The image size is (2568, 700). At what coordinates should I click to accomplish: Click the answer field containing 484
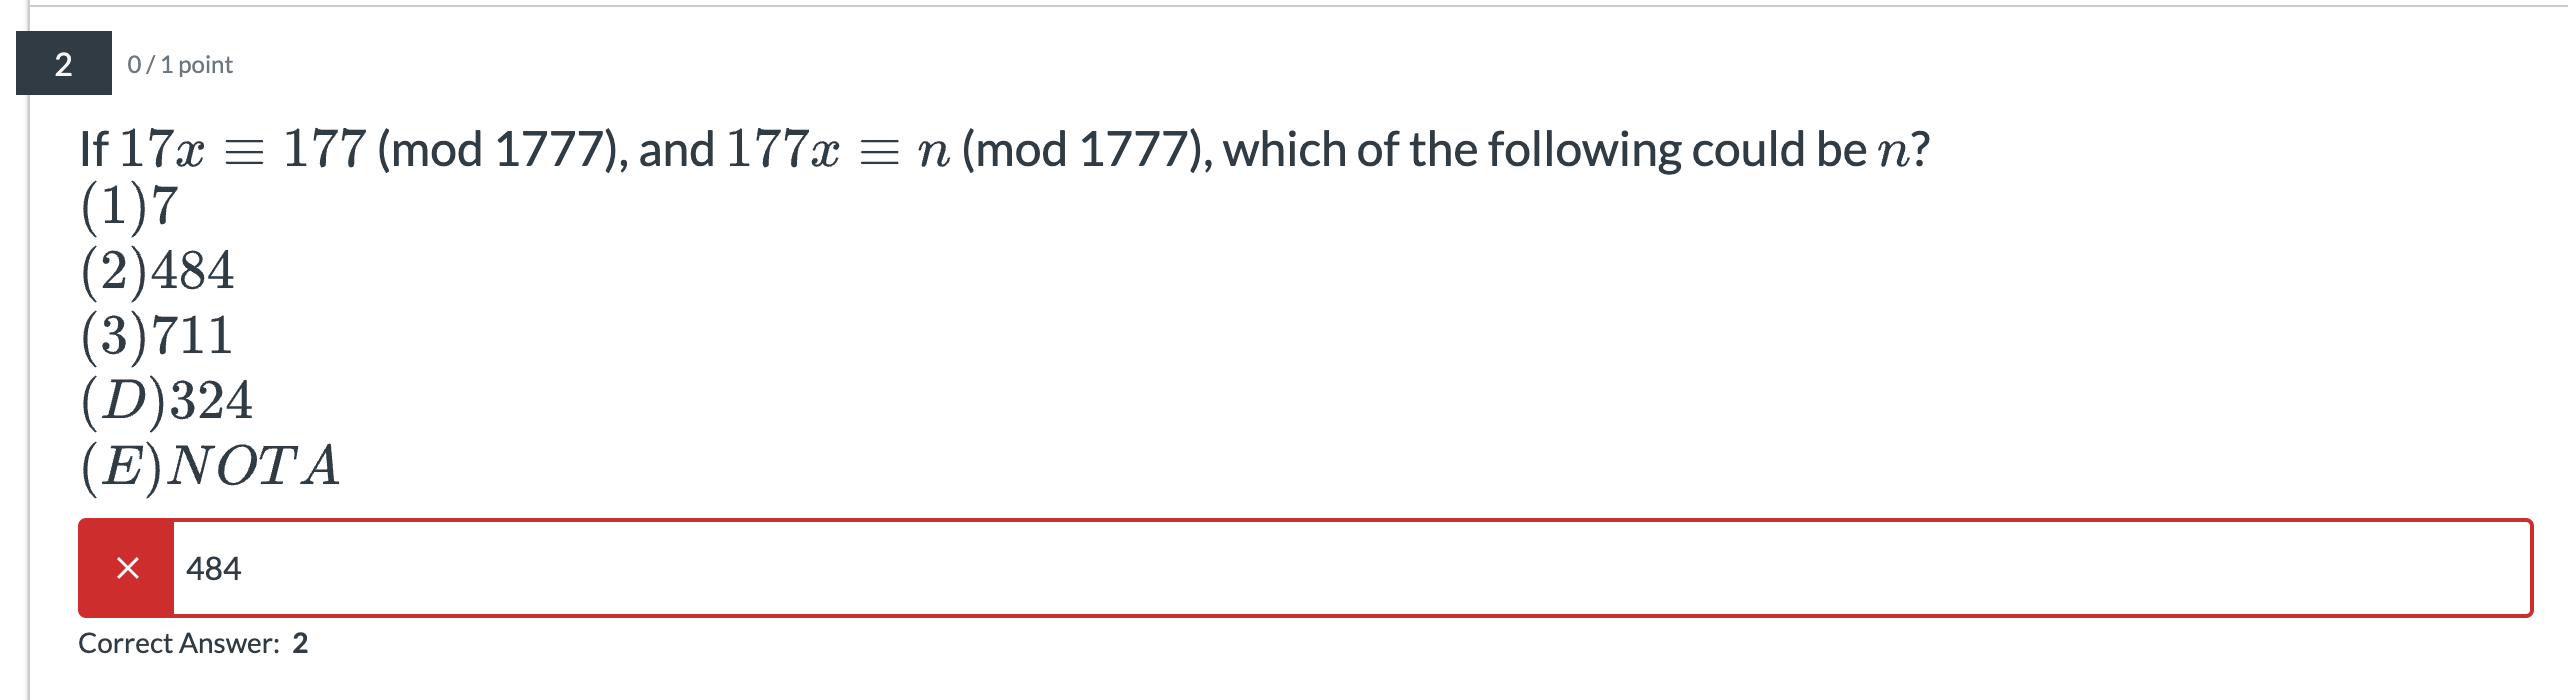point(1350,568)
